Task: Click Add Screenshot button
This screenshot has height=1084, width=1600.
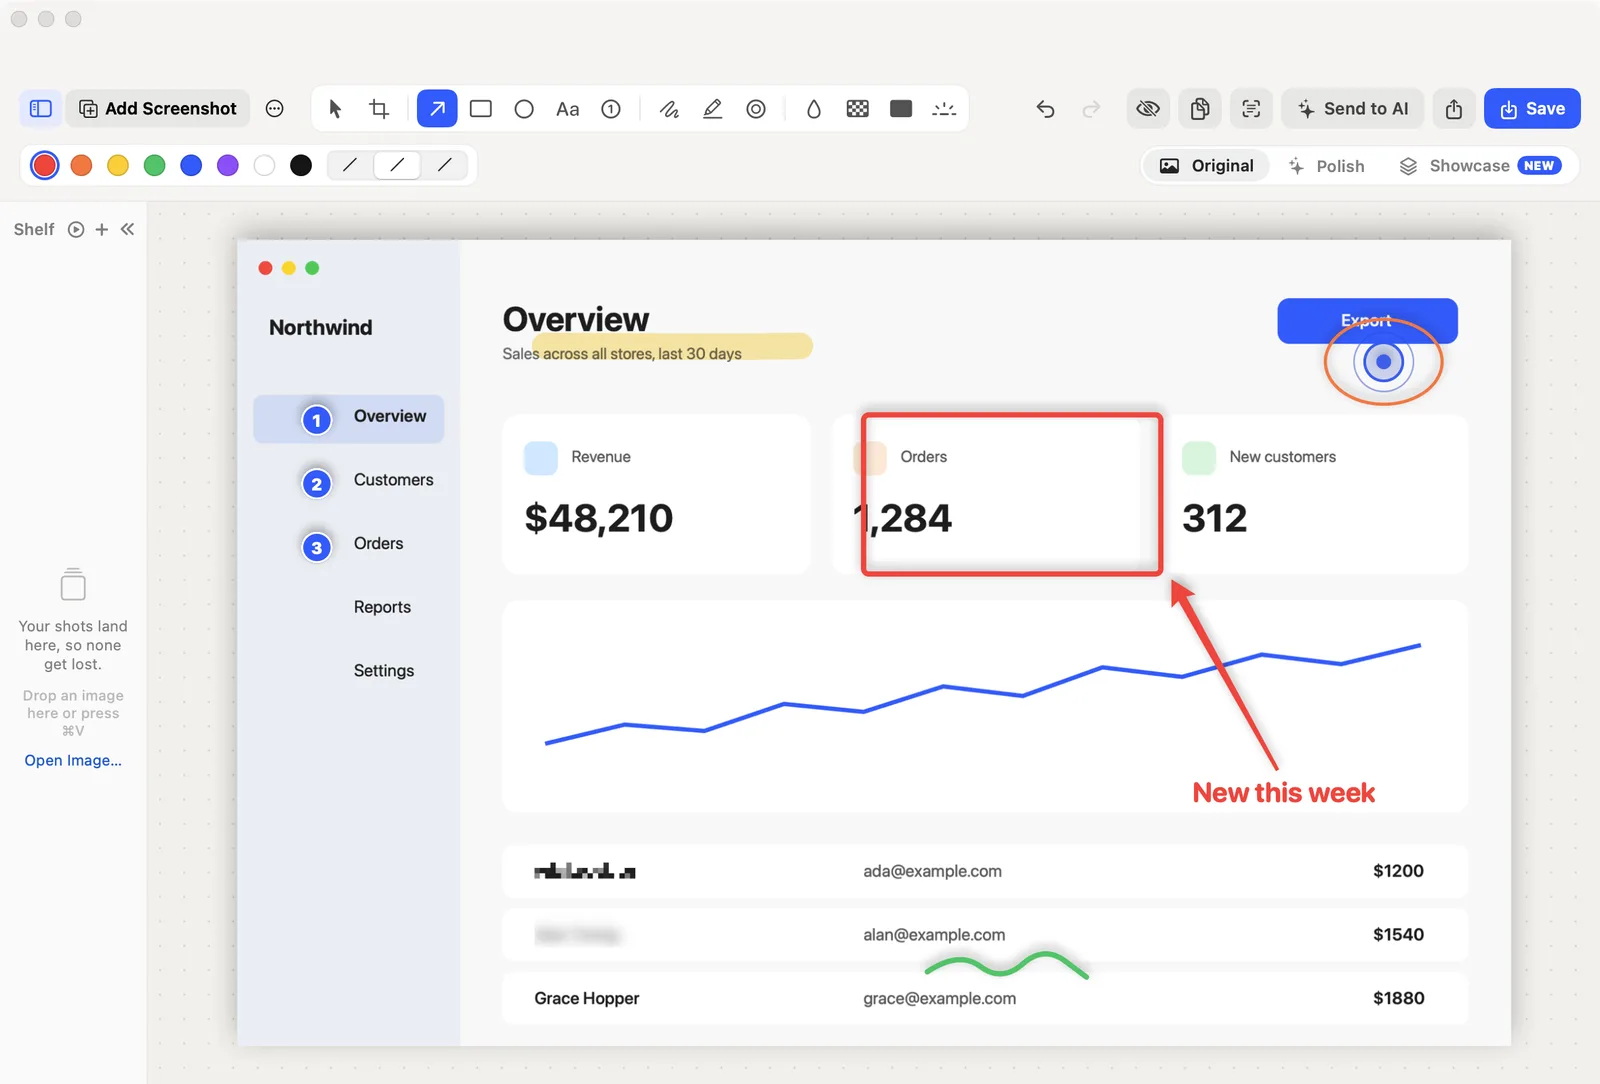Action: (x=158, y=109)
